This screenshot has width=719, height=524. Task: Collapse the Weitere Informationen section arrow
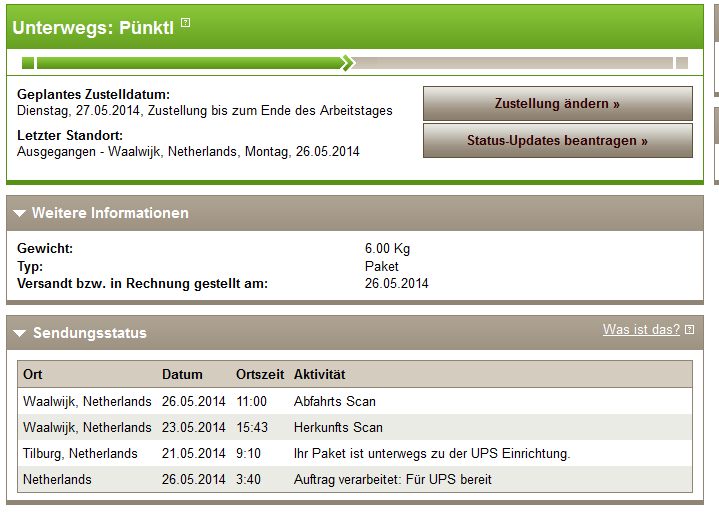pos(20,213)
